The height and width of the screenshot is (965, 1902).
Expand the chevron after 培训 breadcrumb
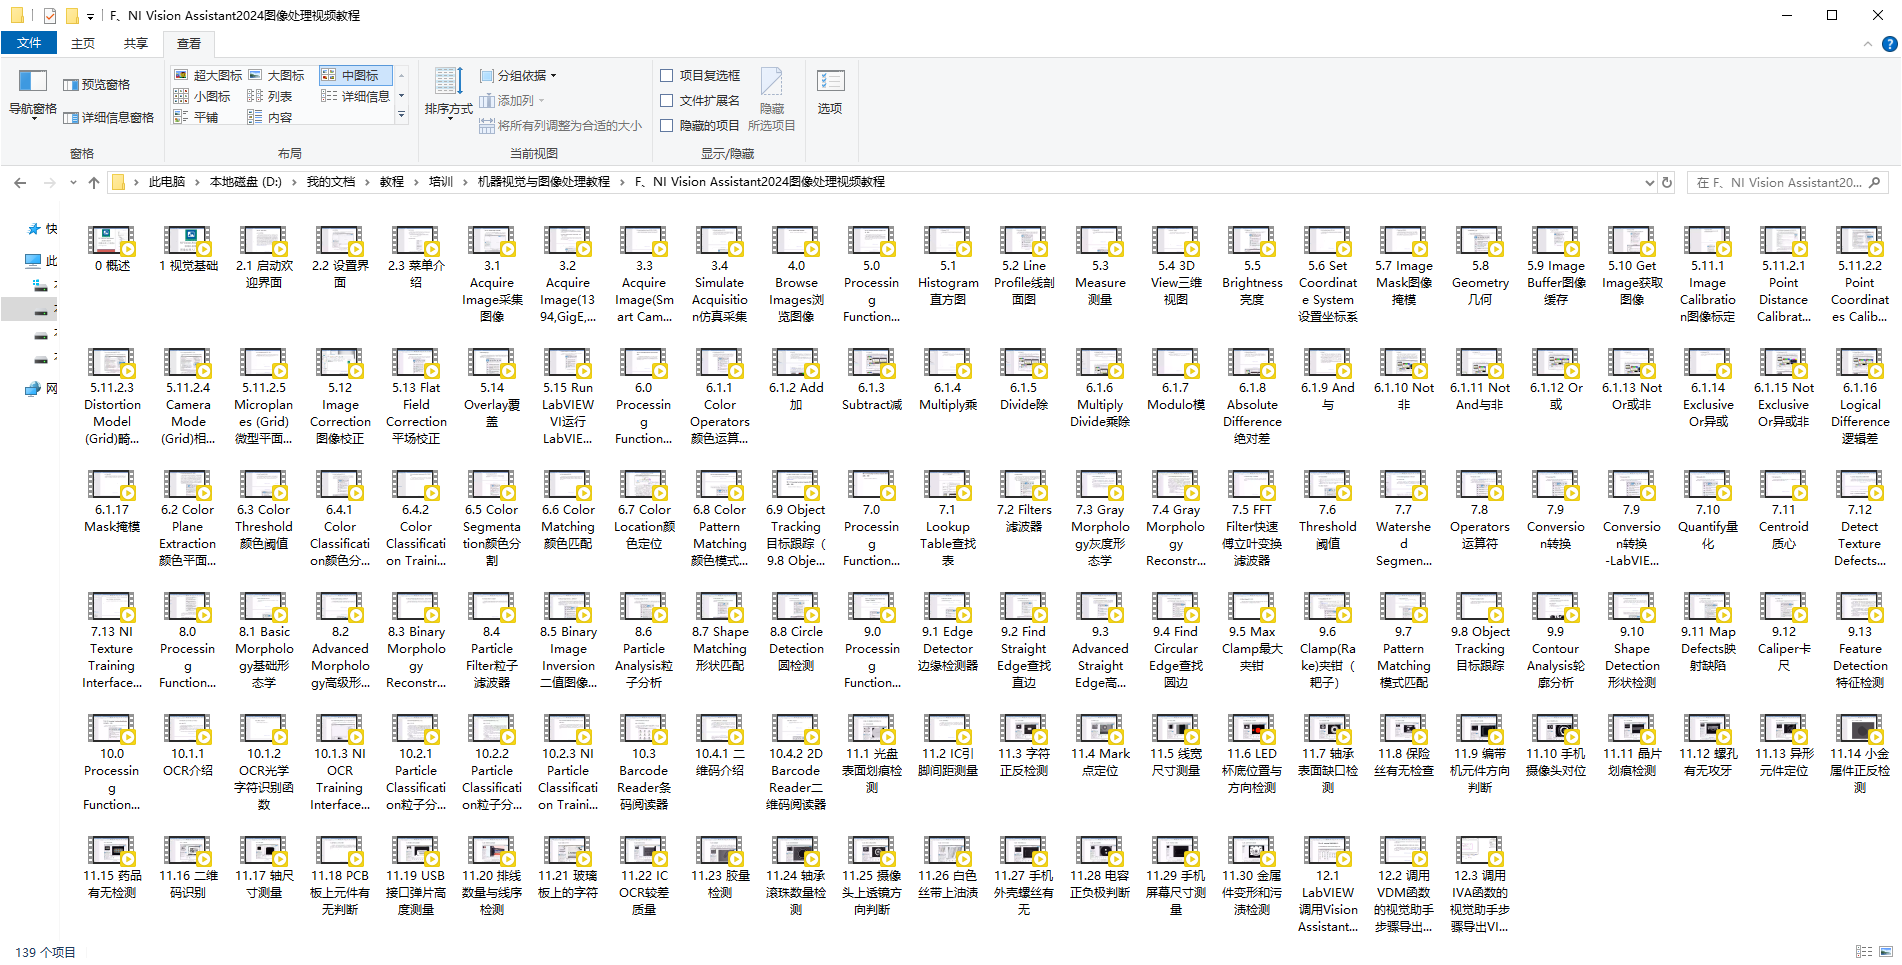[x=465, y=182]
